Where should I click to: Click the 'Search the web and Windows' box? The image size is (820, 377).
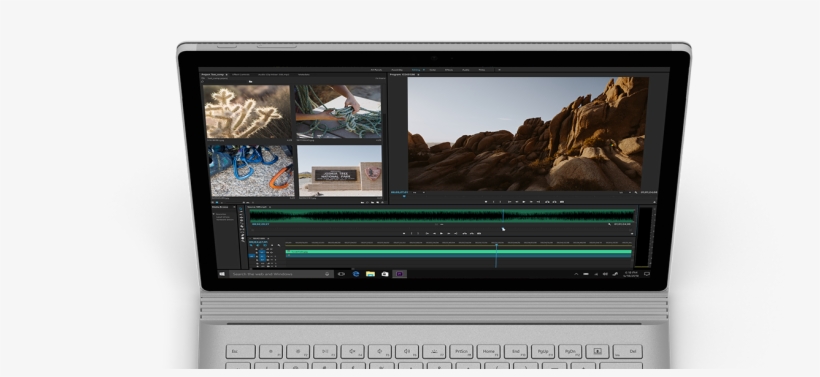(x=281, y=274)
